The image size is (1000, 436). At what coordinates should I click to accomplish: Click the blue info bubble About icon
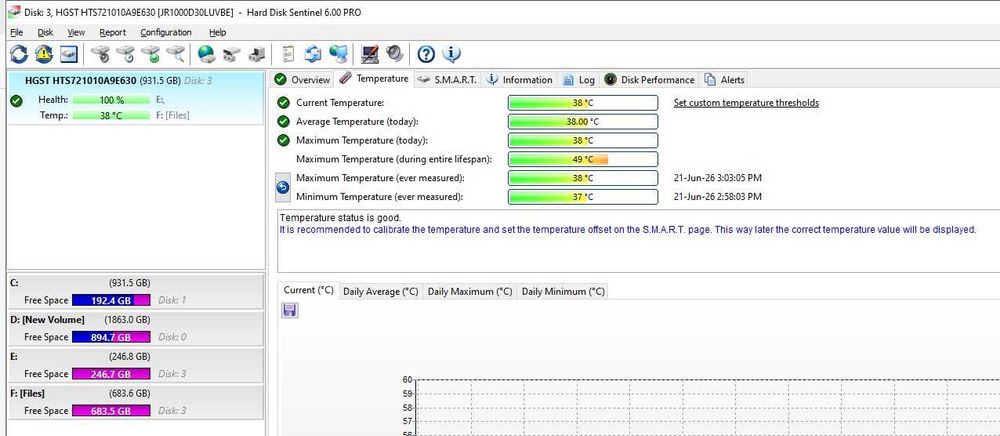click(451, 54)
